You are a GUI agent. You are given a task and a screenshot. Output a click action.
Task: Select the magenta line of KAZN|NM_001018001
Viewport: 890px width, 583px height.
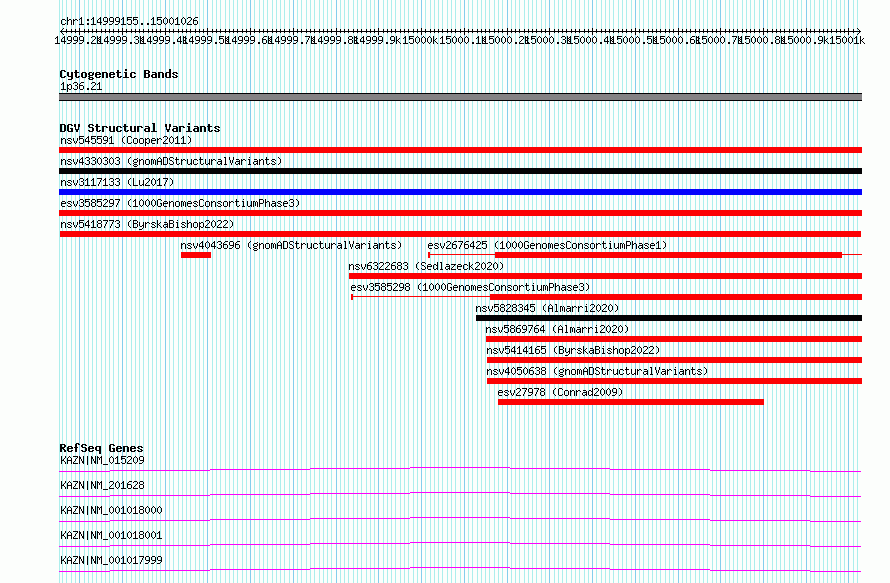(x=460, y=544)
